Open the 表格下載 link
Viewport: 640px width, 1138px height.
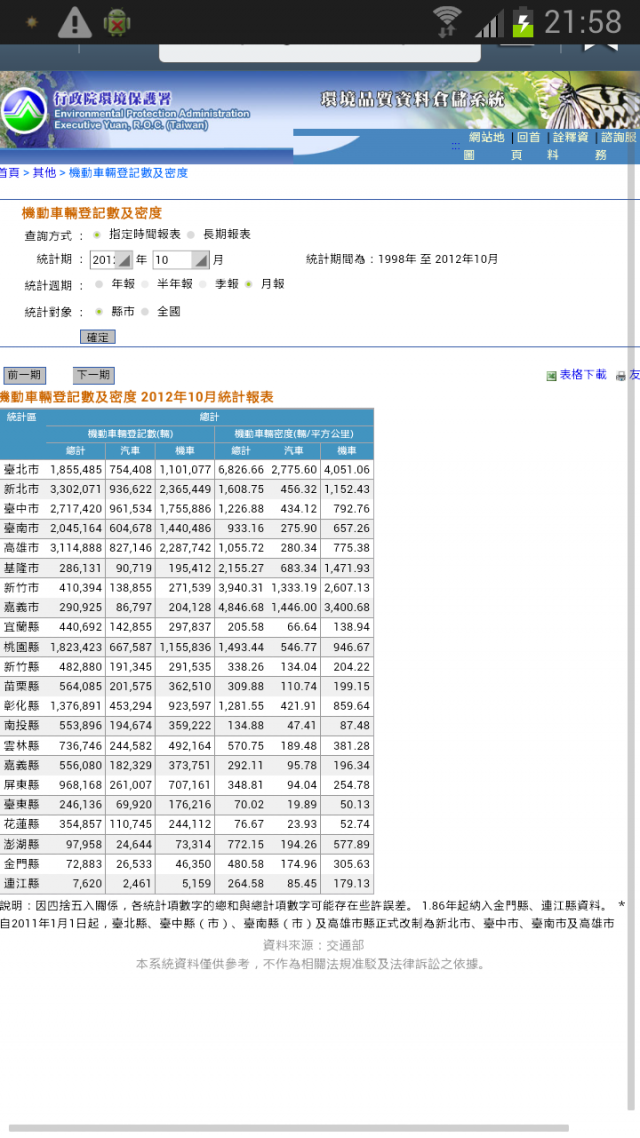tap(583, 375)
